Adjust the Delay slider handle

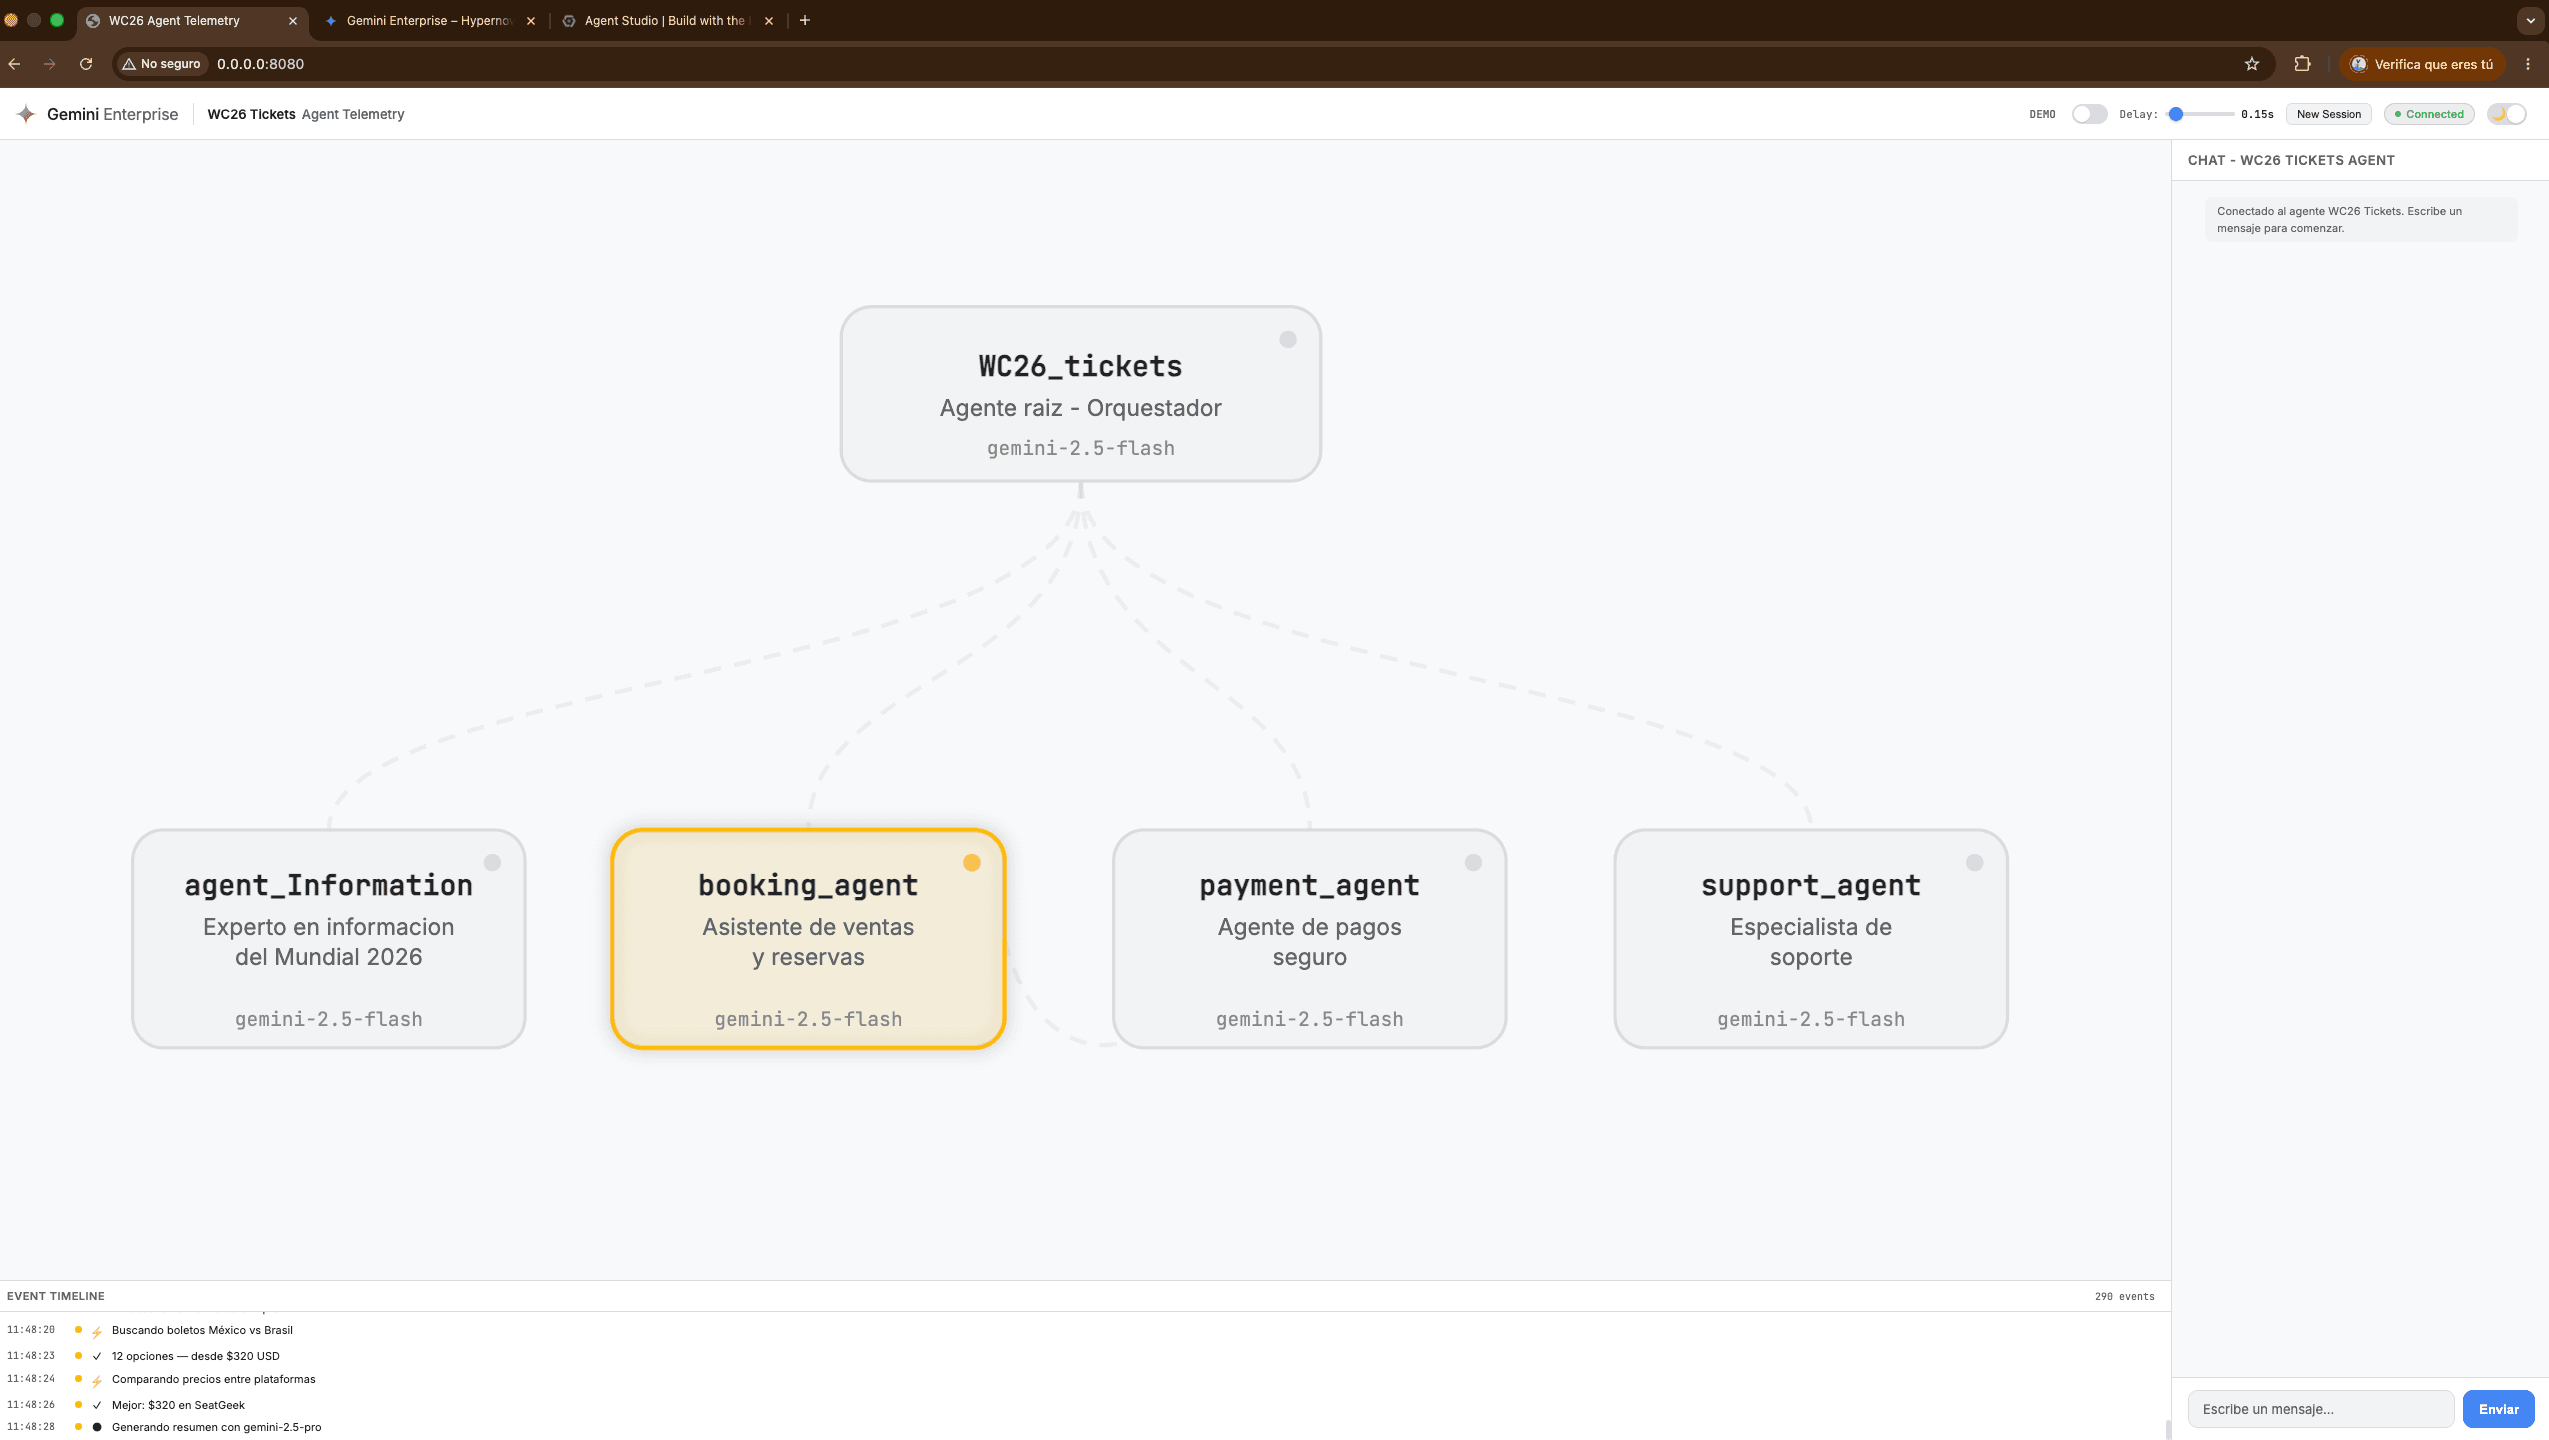click(2175, 114)
